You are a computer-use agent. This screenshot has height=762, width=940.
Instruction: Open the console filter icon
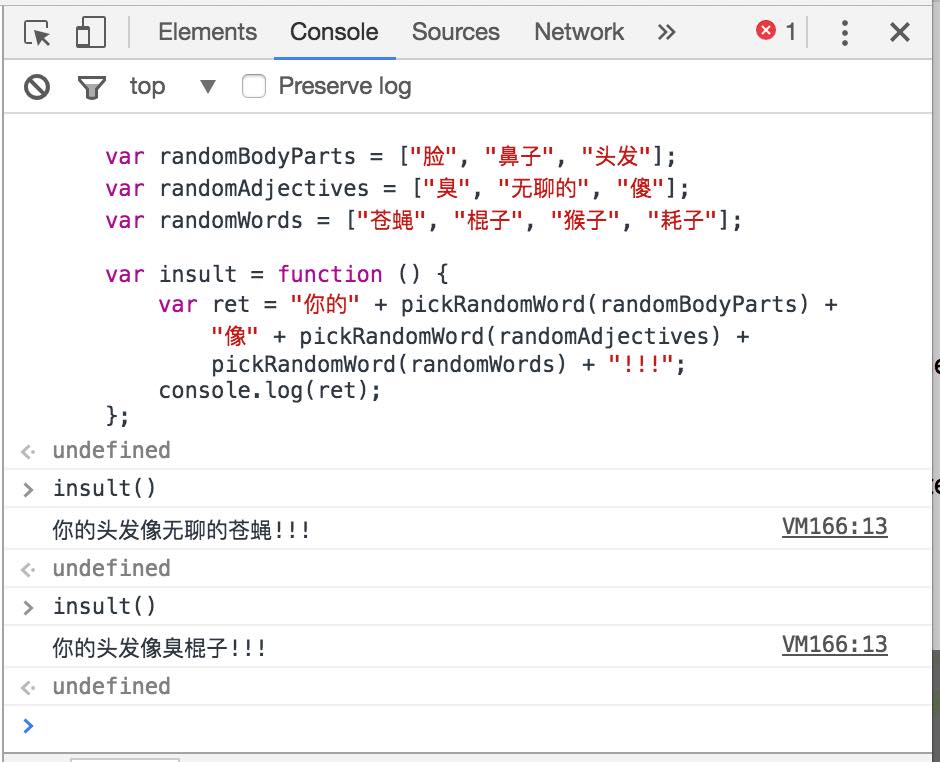91,87
